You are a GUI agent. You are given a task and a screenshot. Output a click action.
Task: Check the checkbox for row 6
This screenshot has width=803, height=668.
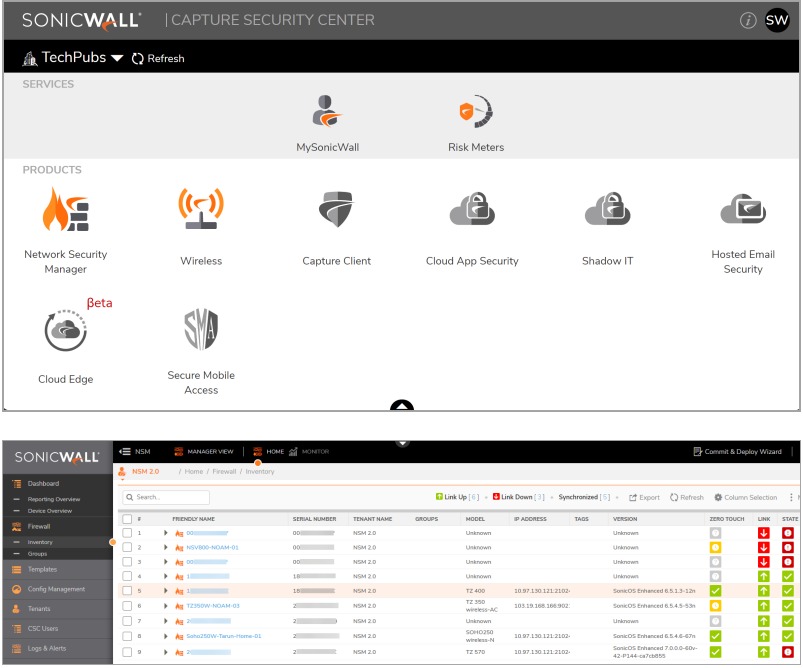pyautogui.click(x=127, y=606)
